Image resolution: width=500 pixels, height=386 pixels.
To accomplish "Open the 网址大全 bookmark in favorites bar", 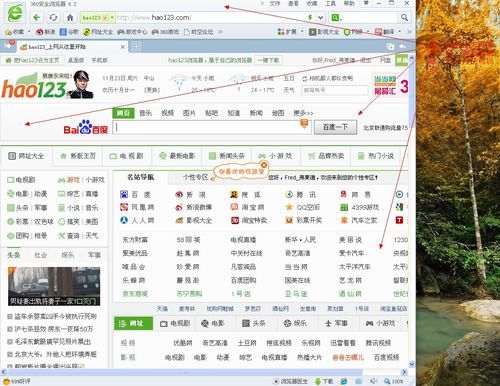I will tap(98, 32).
